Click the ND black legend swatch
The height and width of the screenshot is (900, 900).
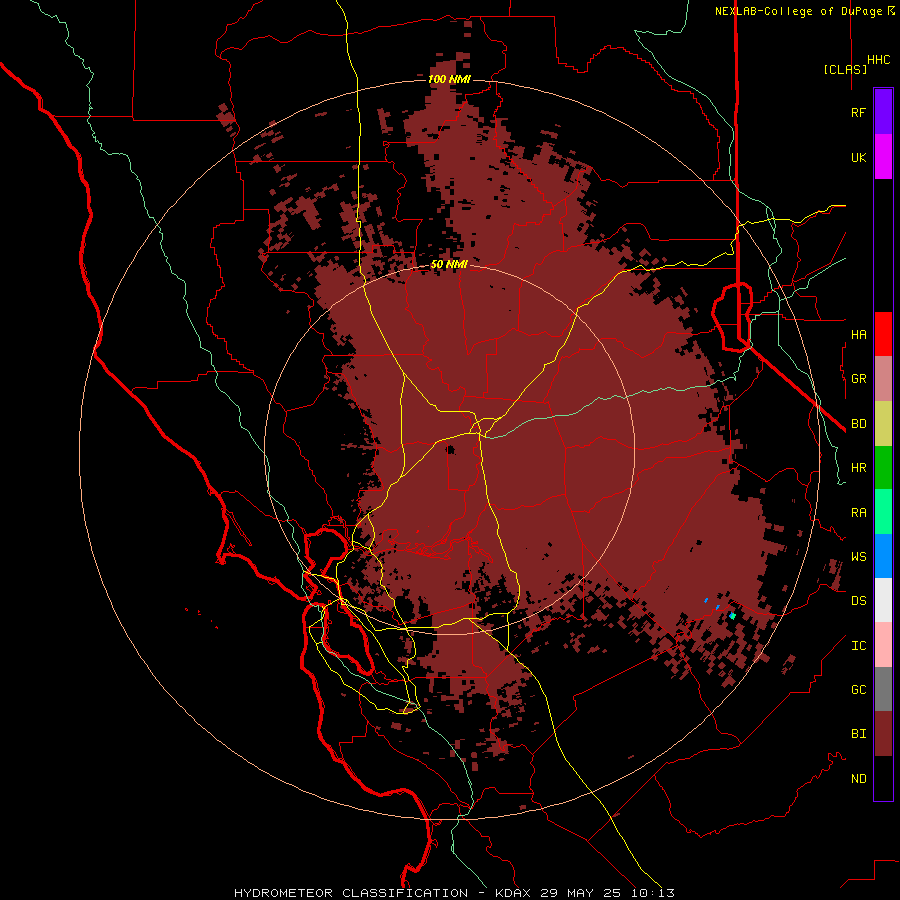[883, 778]
